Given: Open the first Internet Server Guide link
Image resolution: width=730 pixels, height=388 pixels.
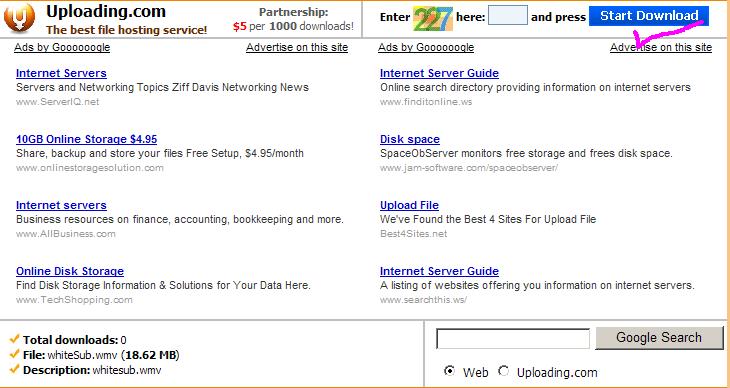Looking at the screenshot, I should point(439,73).
